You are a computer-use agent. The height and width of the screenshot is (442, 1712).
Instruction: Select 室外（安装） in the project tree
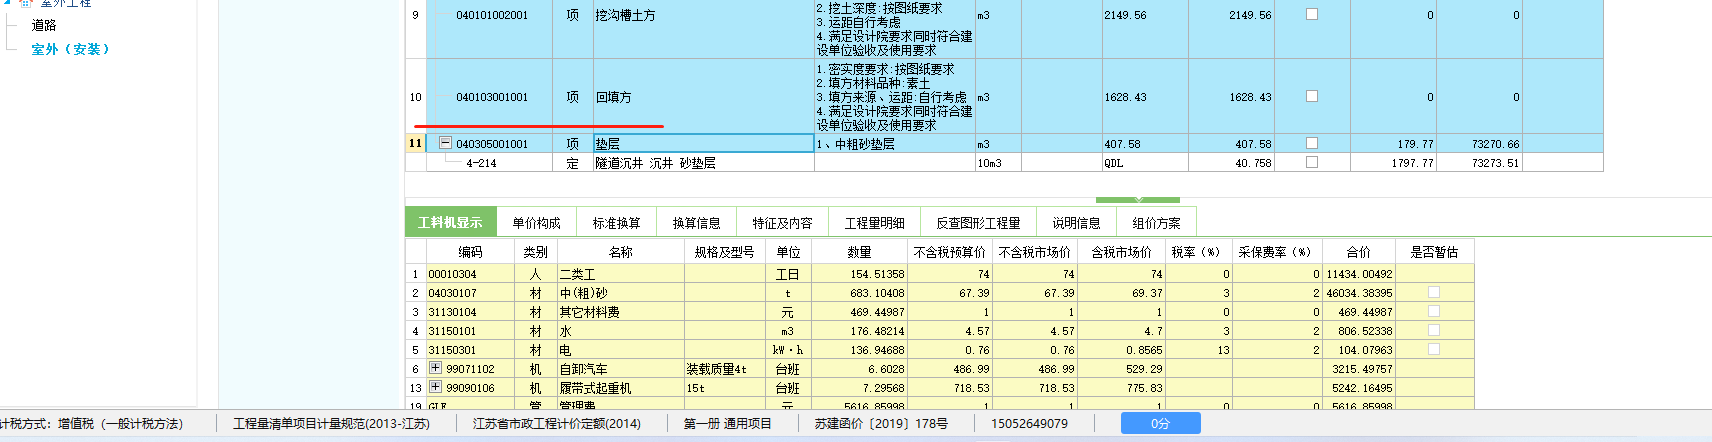click(70, 48)
